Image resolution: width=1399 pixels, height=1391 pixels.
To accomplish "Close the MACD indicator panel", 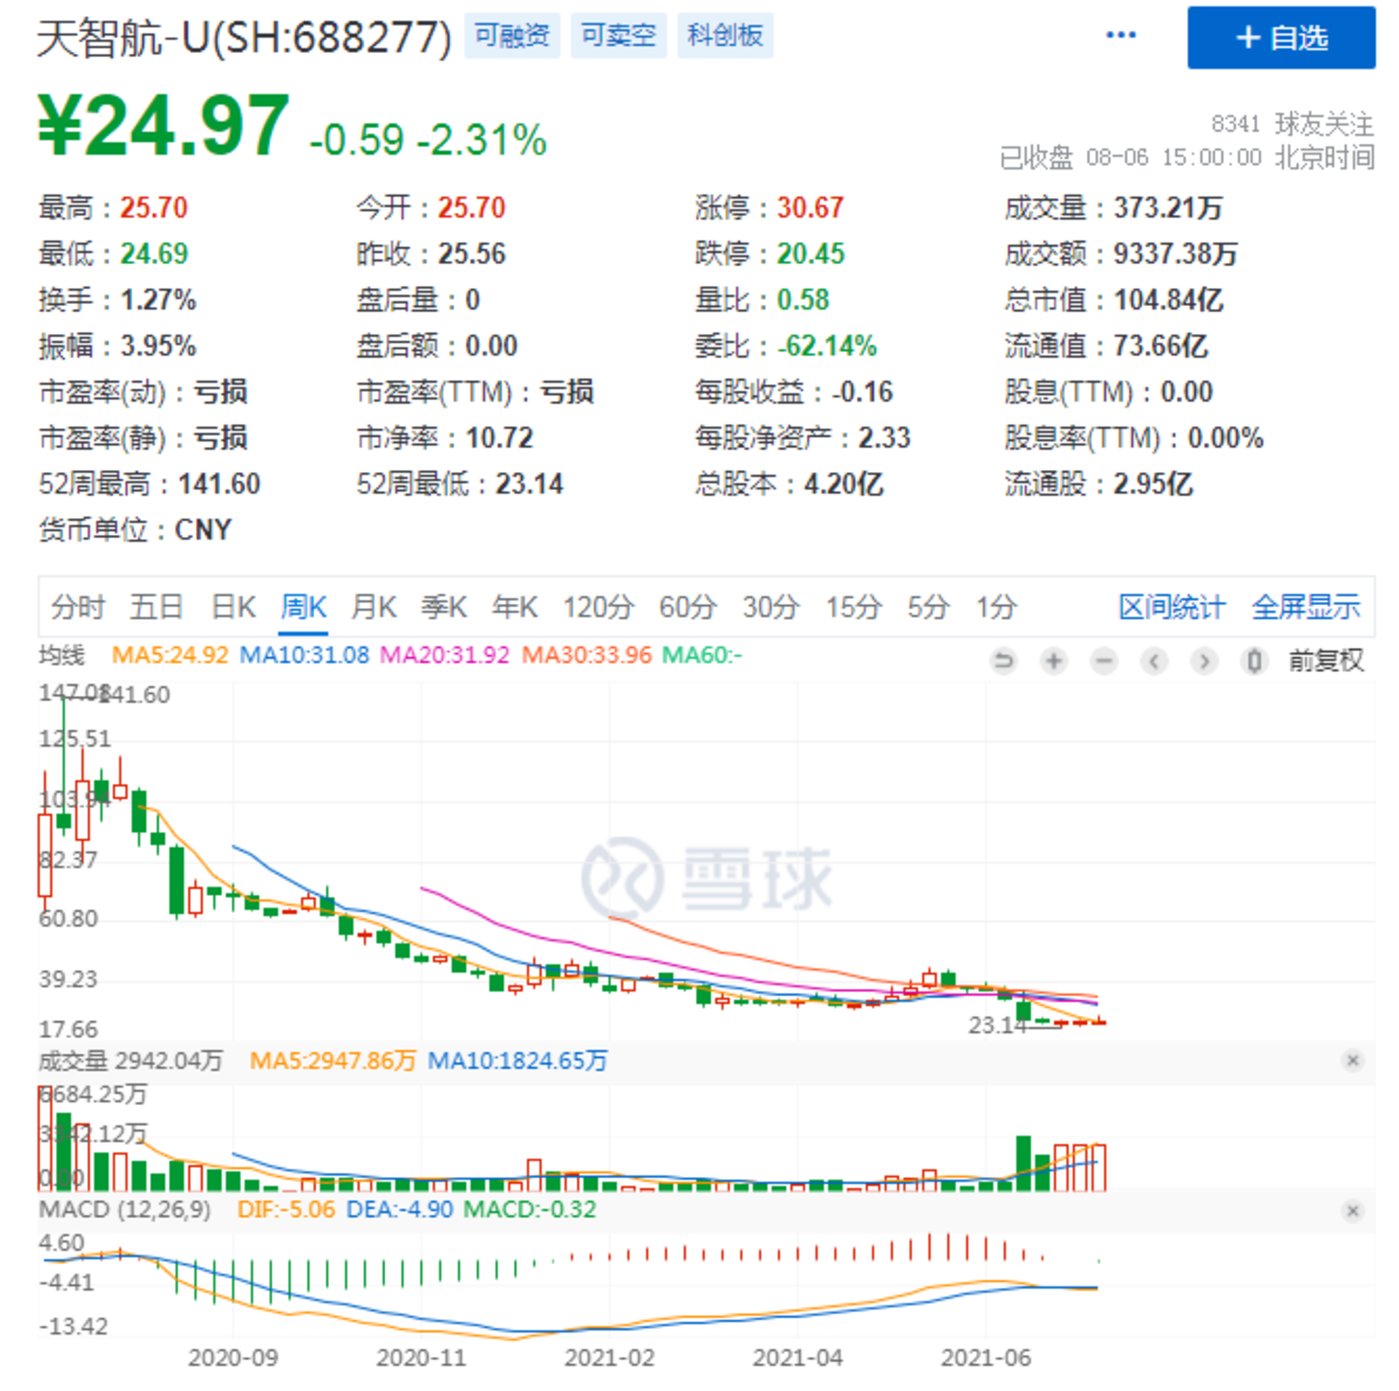I will [1352, 1211].
